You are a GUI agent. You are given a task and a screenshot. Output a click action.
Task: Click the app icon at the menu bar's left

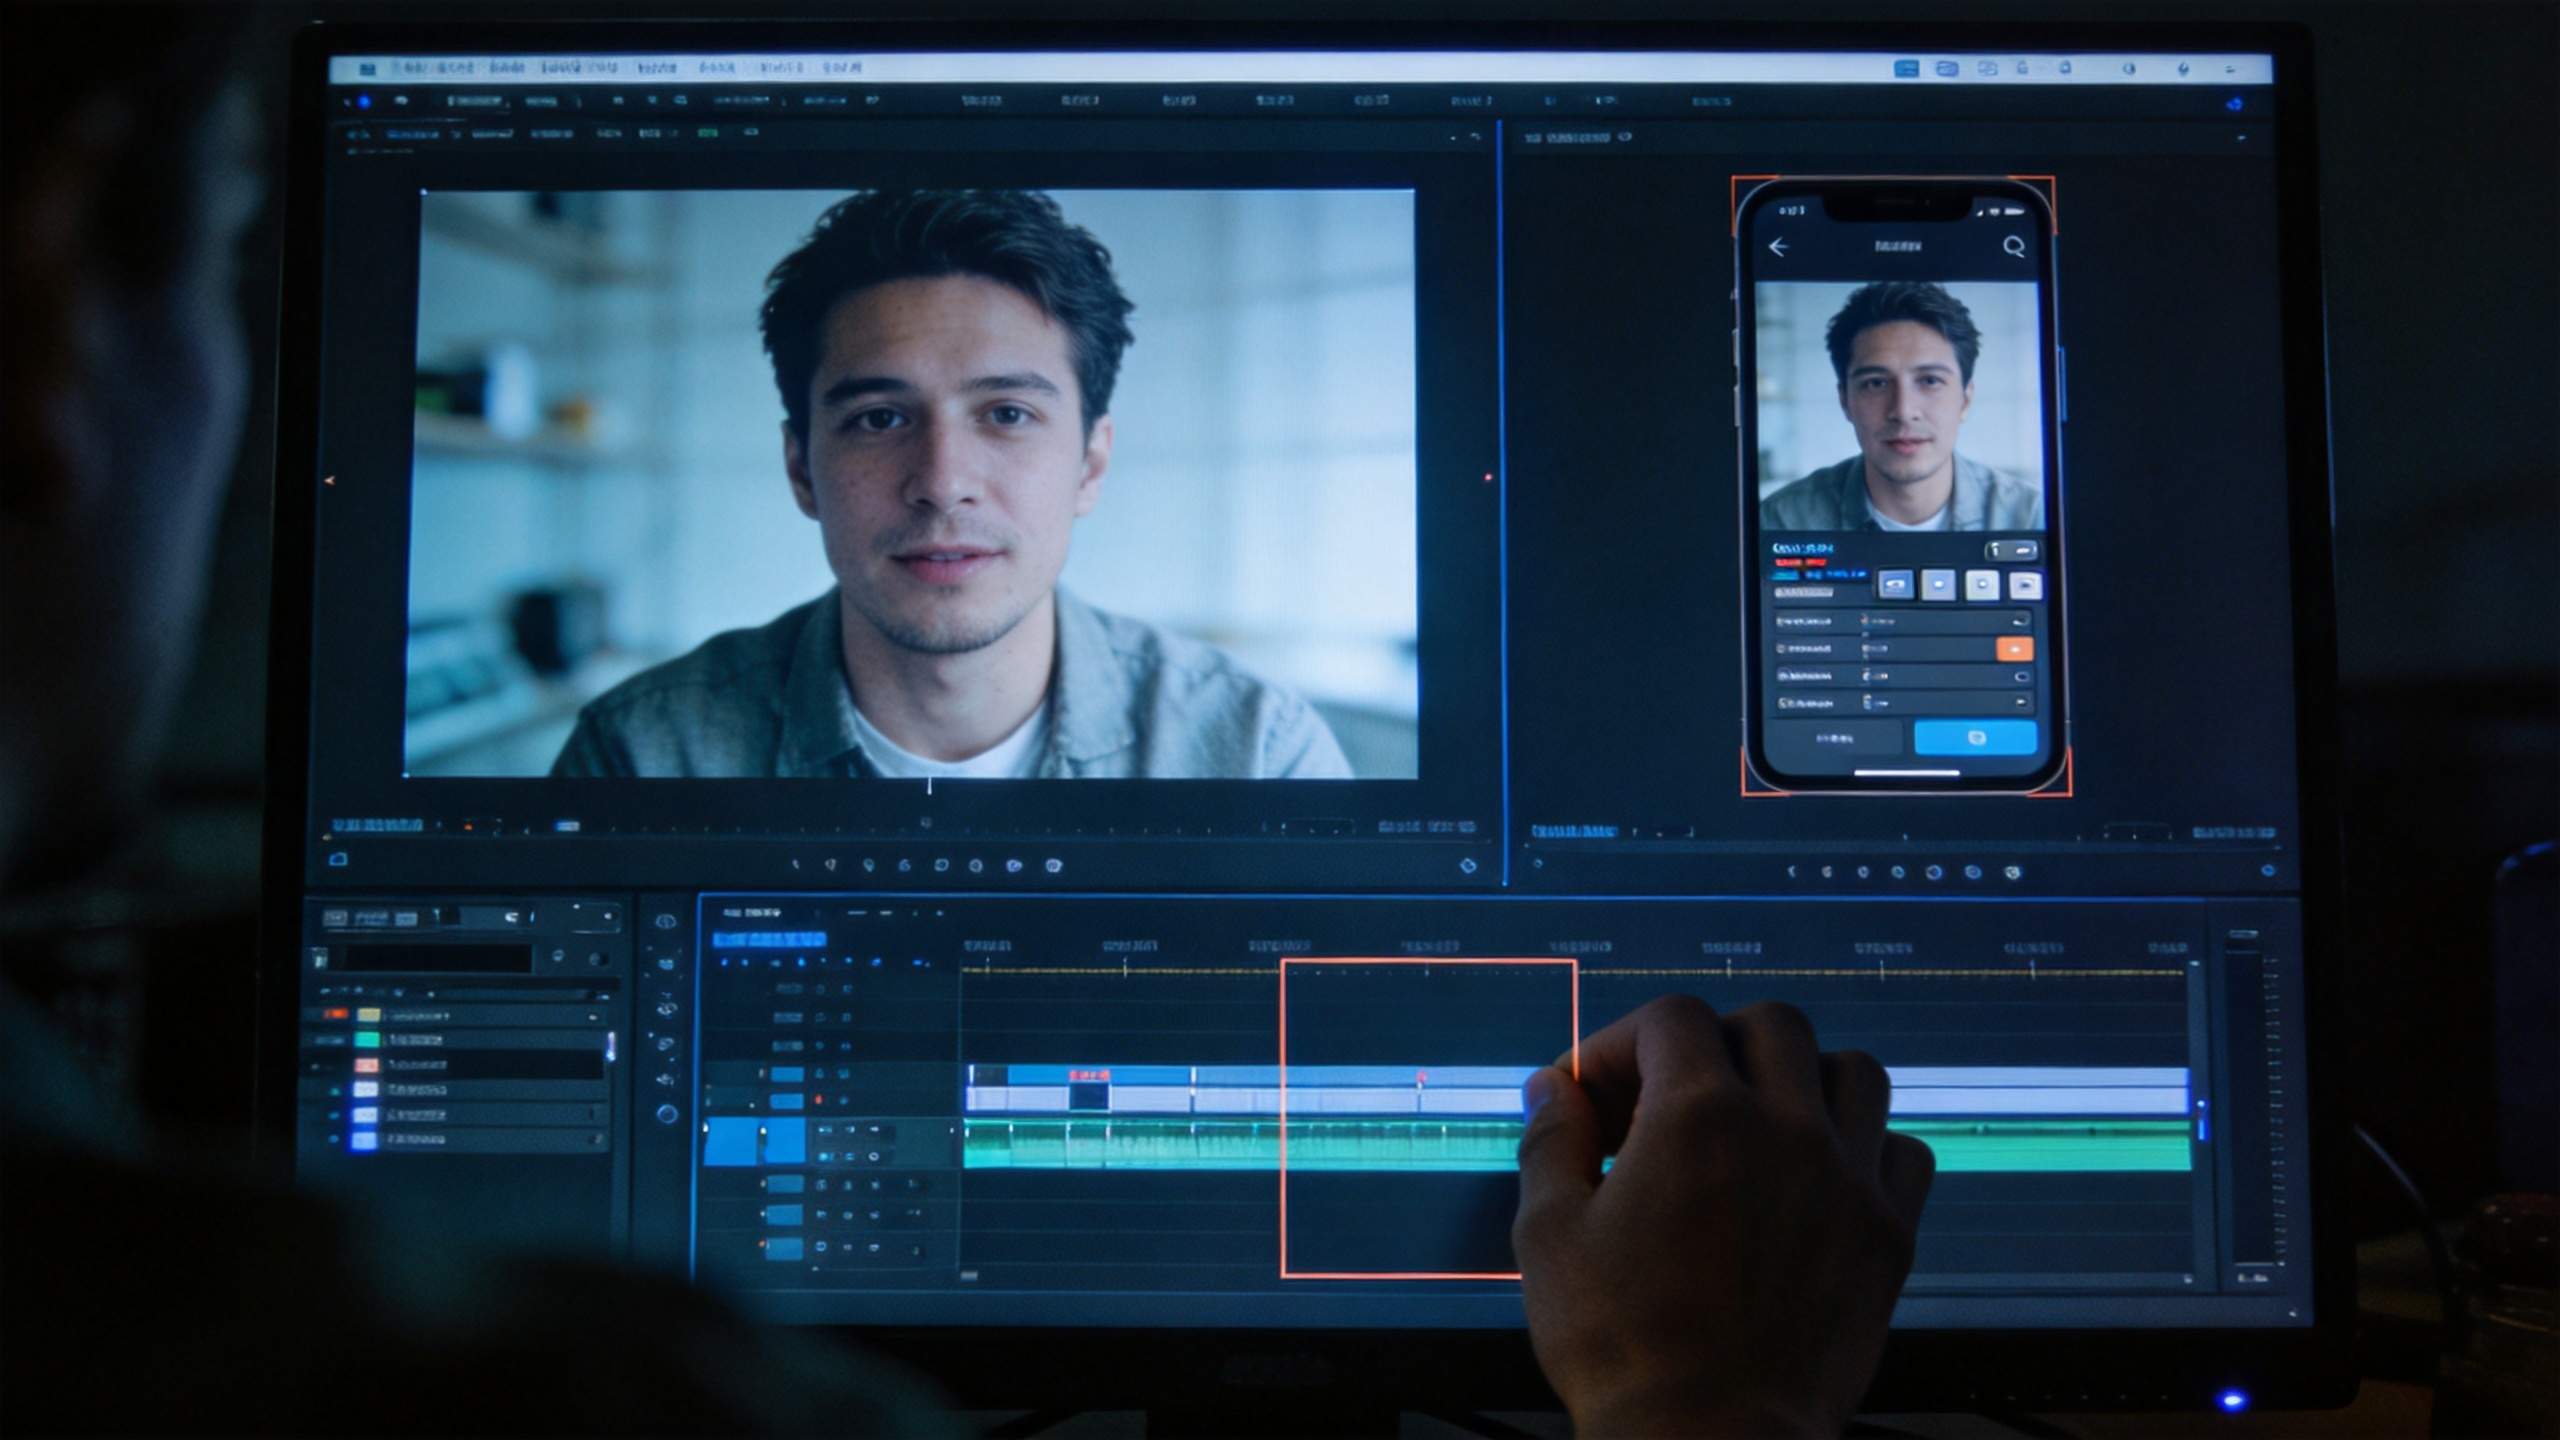(x=367, y=69)
